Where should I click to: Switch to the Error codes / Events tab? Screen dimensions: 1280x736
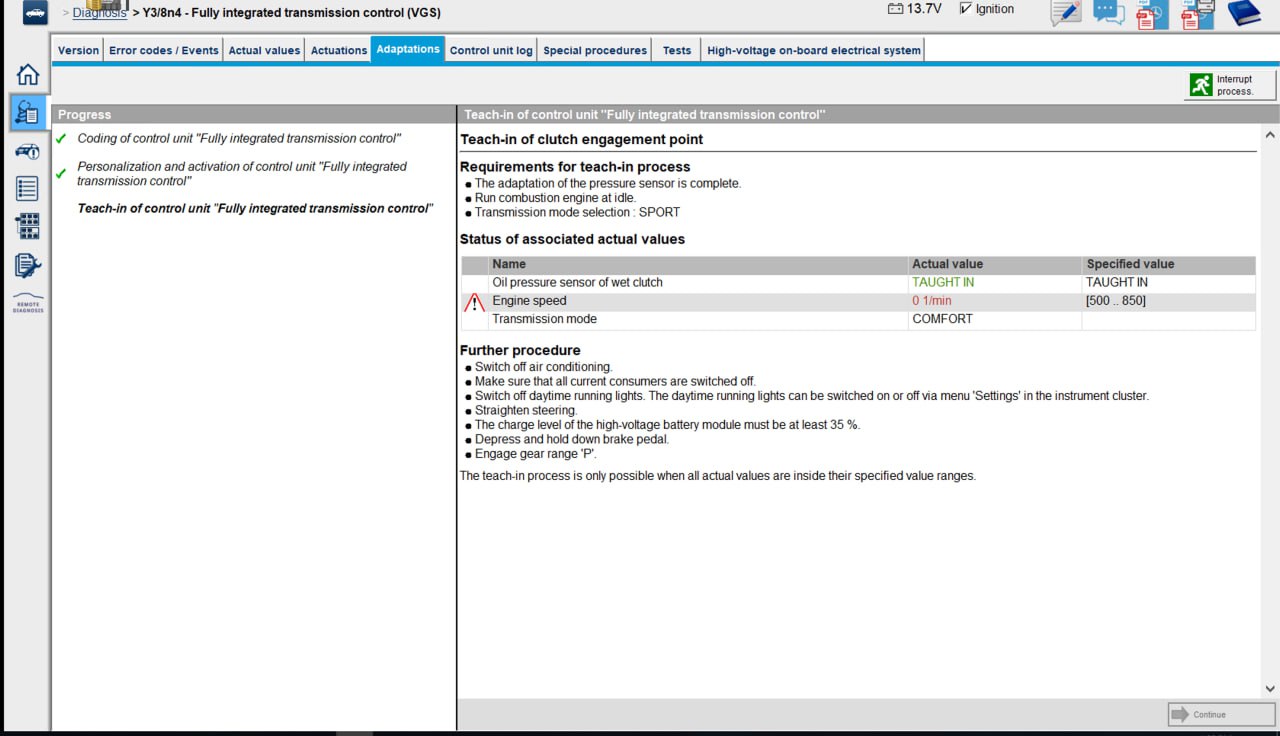tap(164, 50)
